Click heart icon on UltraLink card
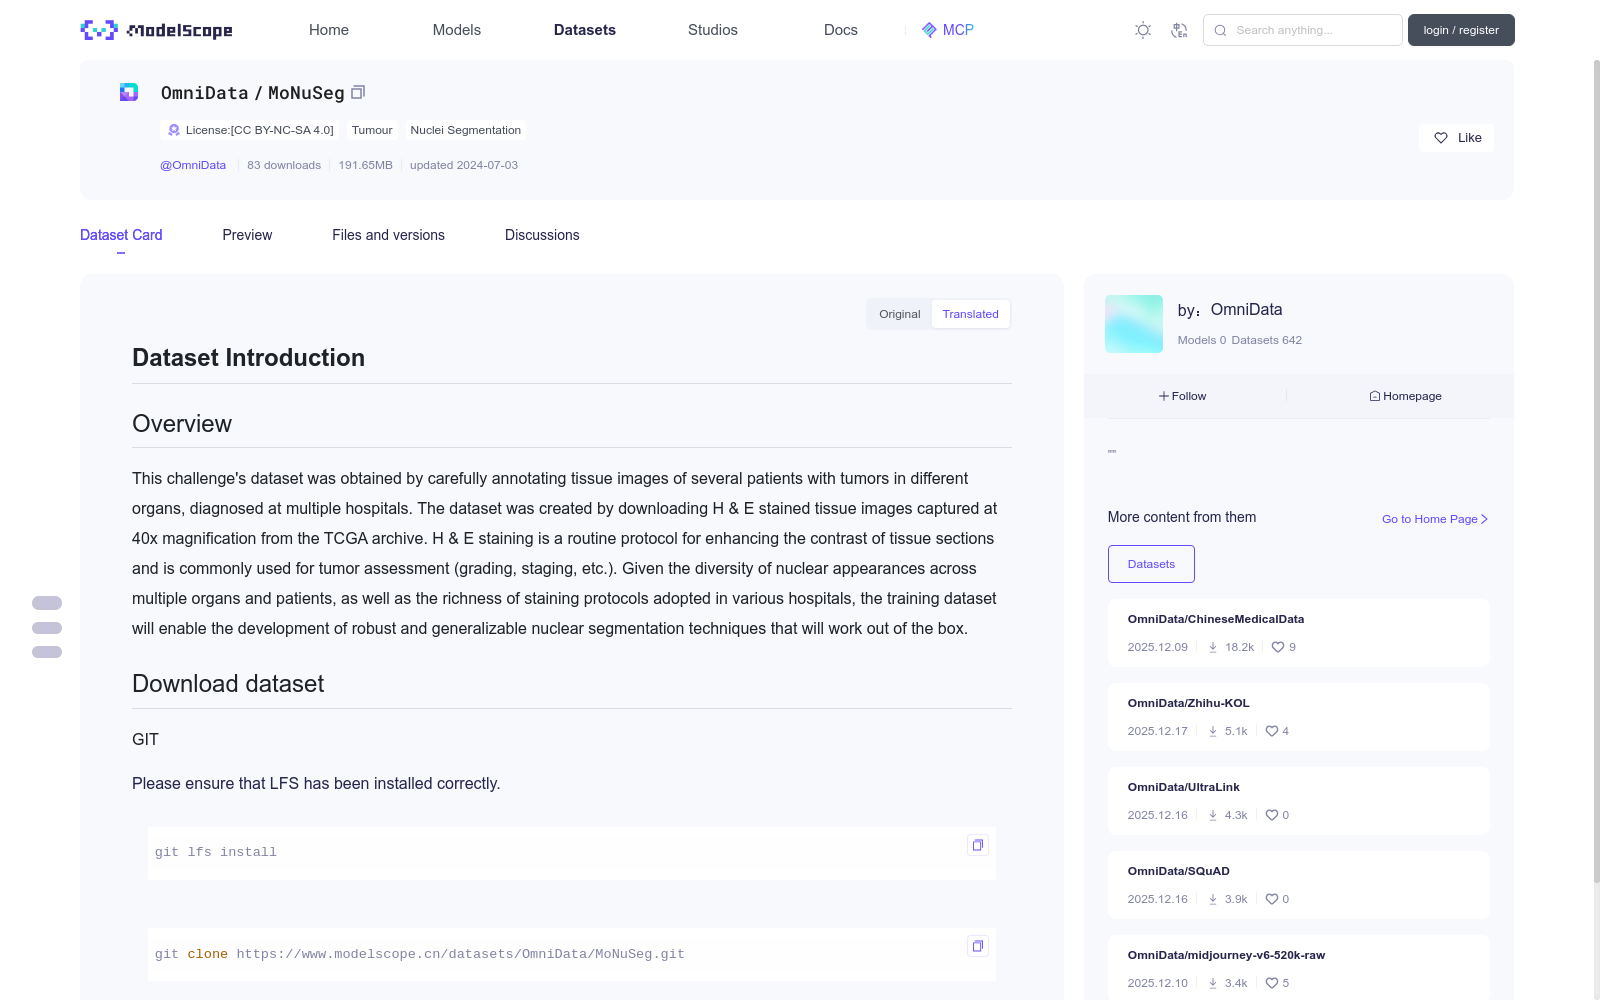The width and height of the screenshot is (1600, 1000). click(1272, 815)
